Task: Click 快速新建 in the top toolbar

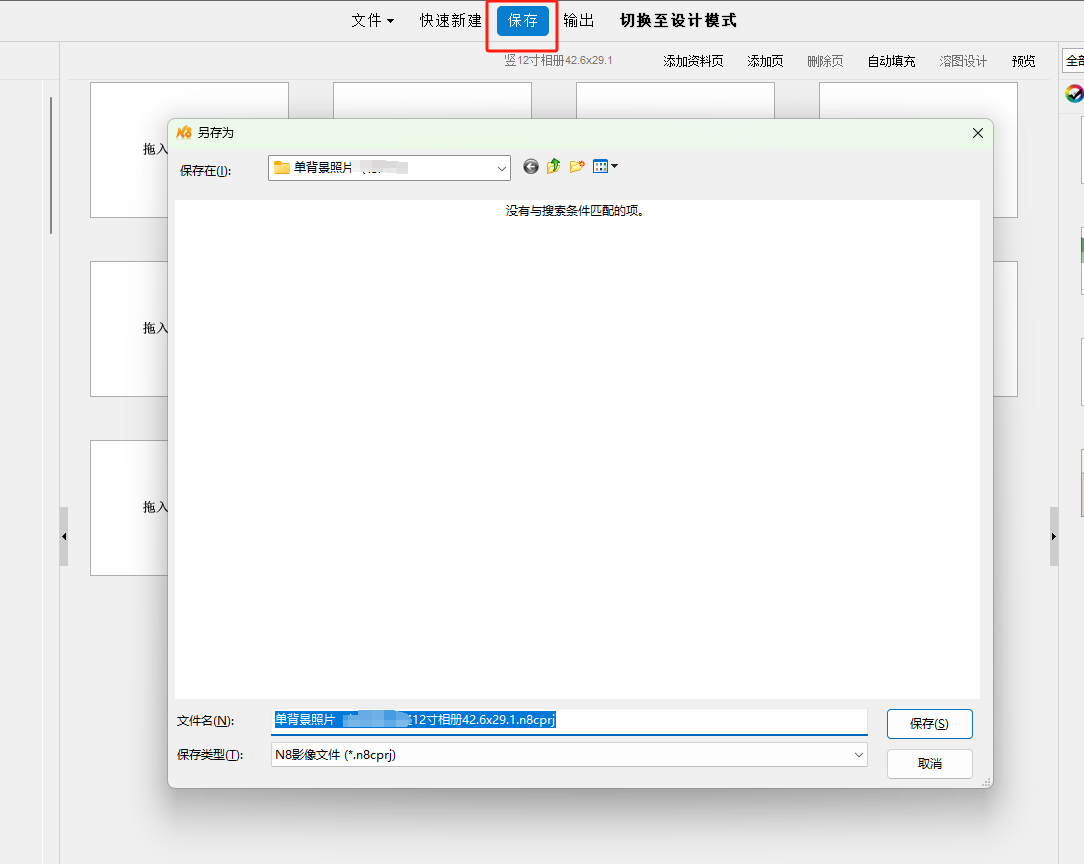Action: (x=450, y=21)
